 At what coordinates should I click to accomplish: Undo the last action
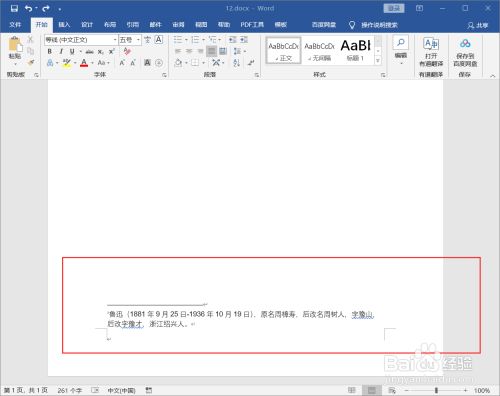(29, 8)
